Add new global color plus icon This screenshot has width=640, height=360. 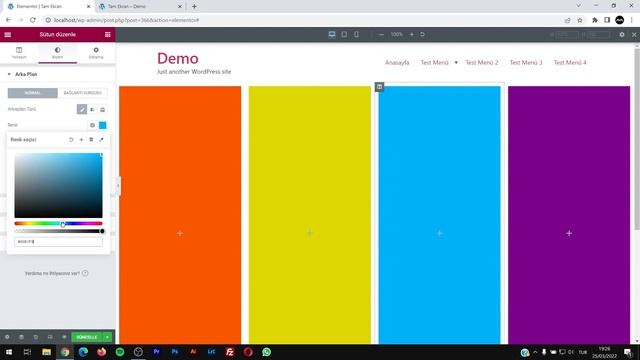pyautogui.click(x=81, y=140)
